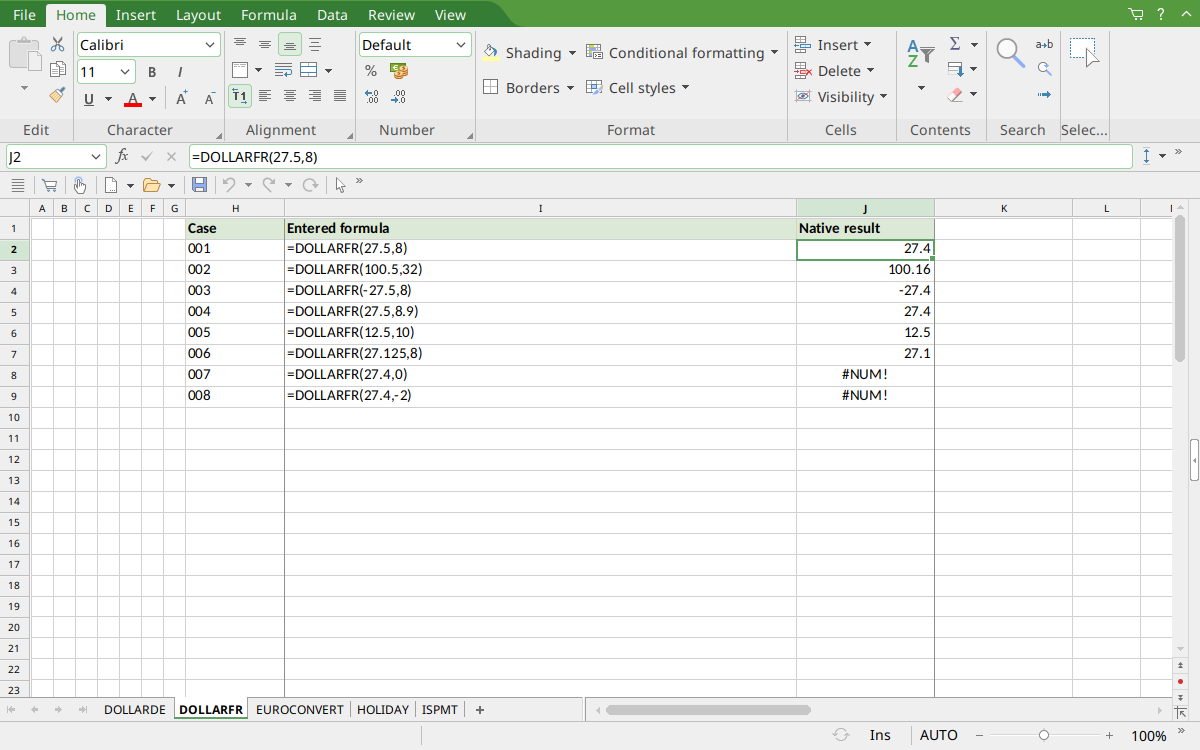Image resolution: width=1200 pixels, height=750 pixels.
Task: Switch to the Insert ribbon tab
Action: point(135,15)
